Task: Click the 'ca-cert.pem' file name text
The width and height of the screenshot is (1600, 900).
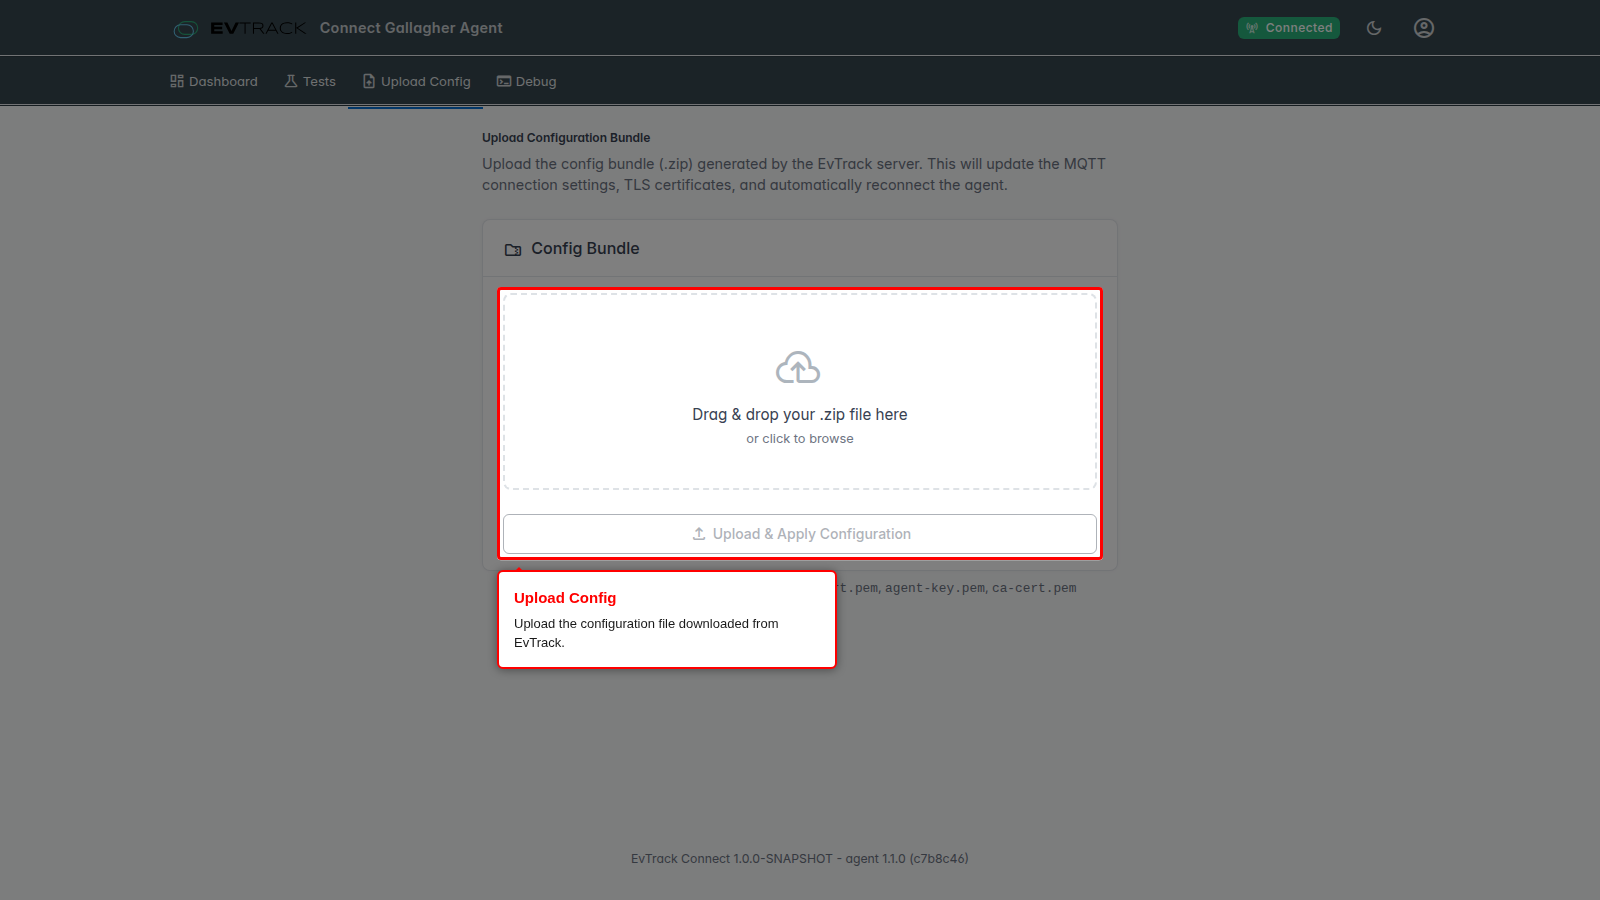Action: 1034,588
